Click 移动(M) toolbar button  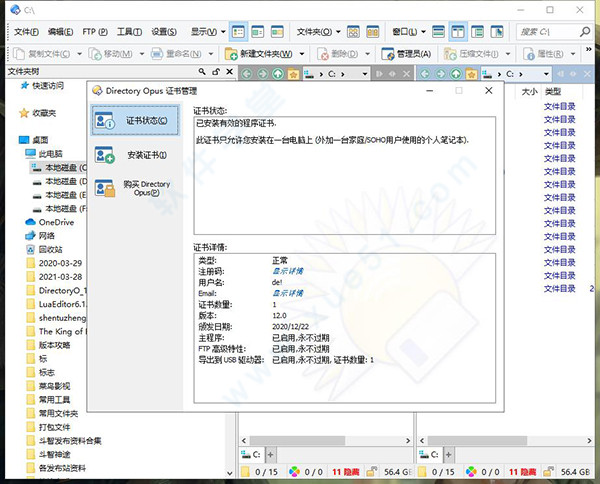click(x=111, y=54)
